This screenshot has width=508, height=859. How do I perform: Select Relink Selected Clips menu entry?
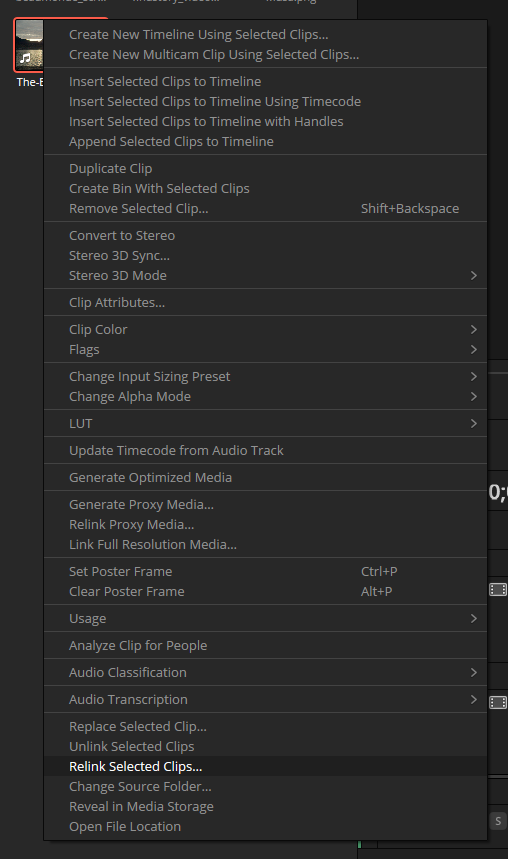click(265, 766)
